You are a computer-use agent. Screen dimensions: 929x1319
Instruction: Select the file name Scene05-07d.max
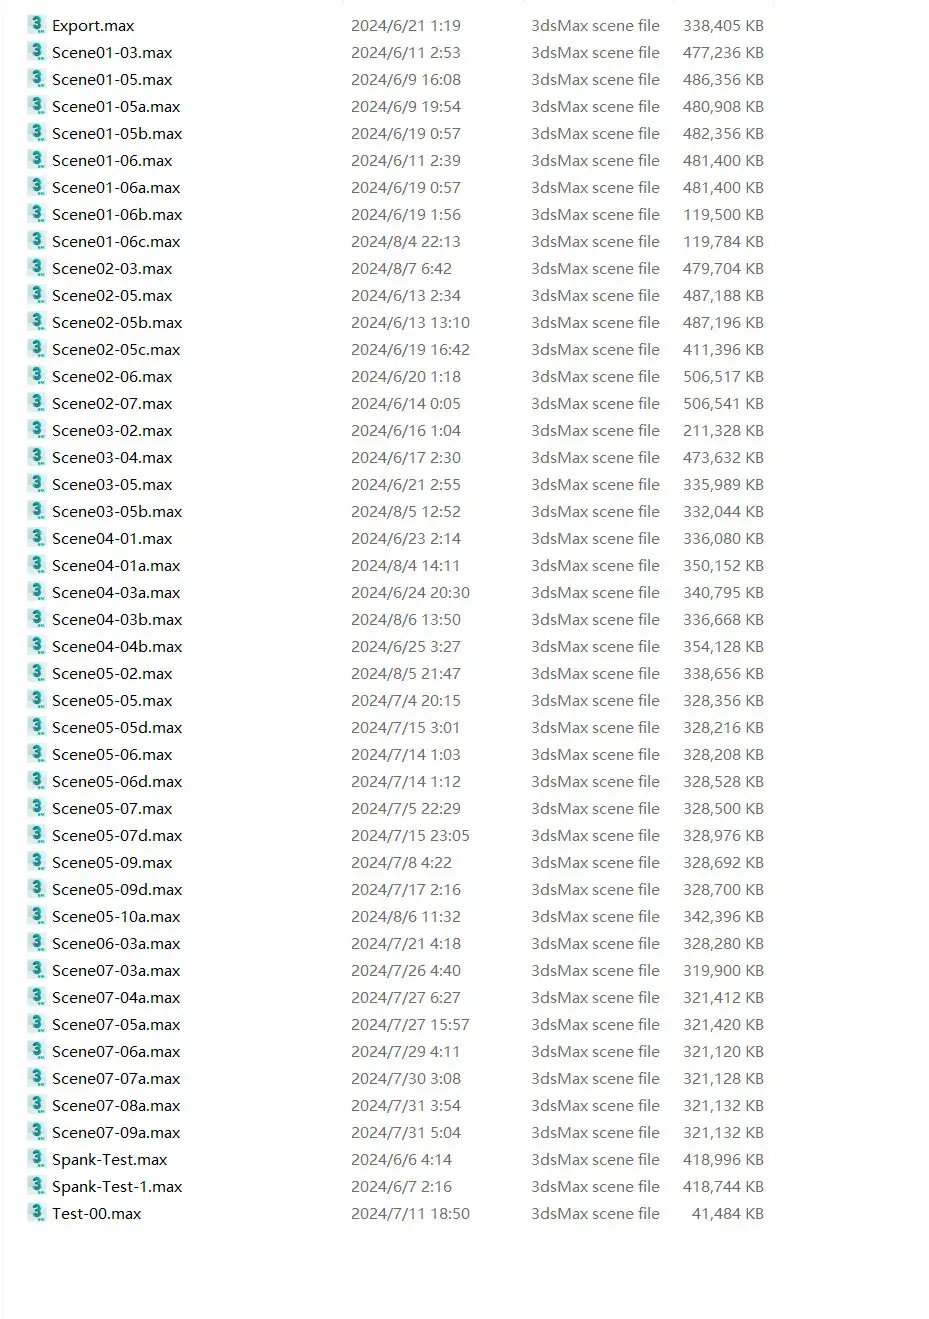pyautogui.click(x=117, y=836)
